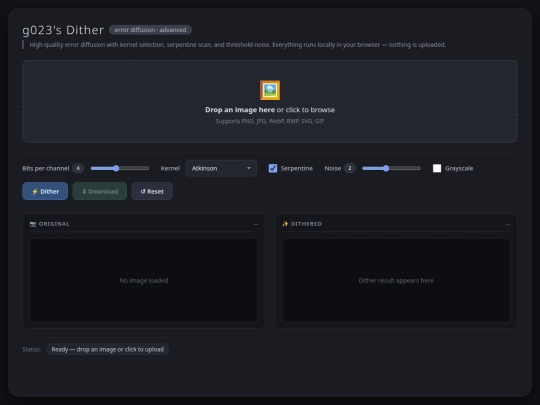The image size is (540, 405).
Task: Disable the Serpentine checkbox
Action: pyautogui.click(x=273, y=168)
